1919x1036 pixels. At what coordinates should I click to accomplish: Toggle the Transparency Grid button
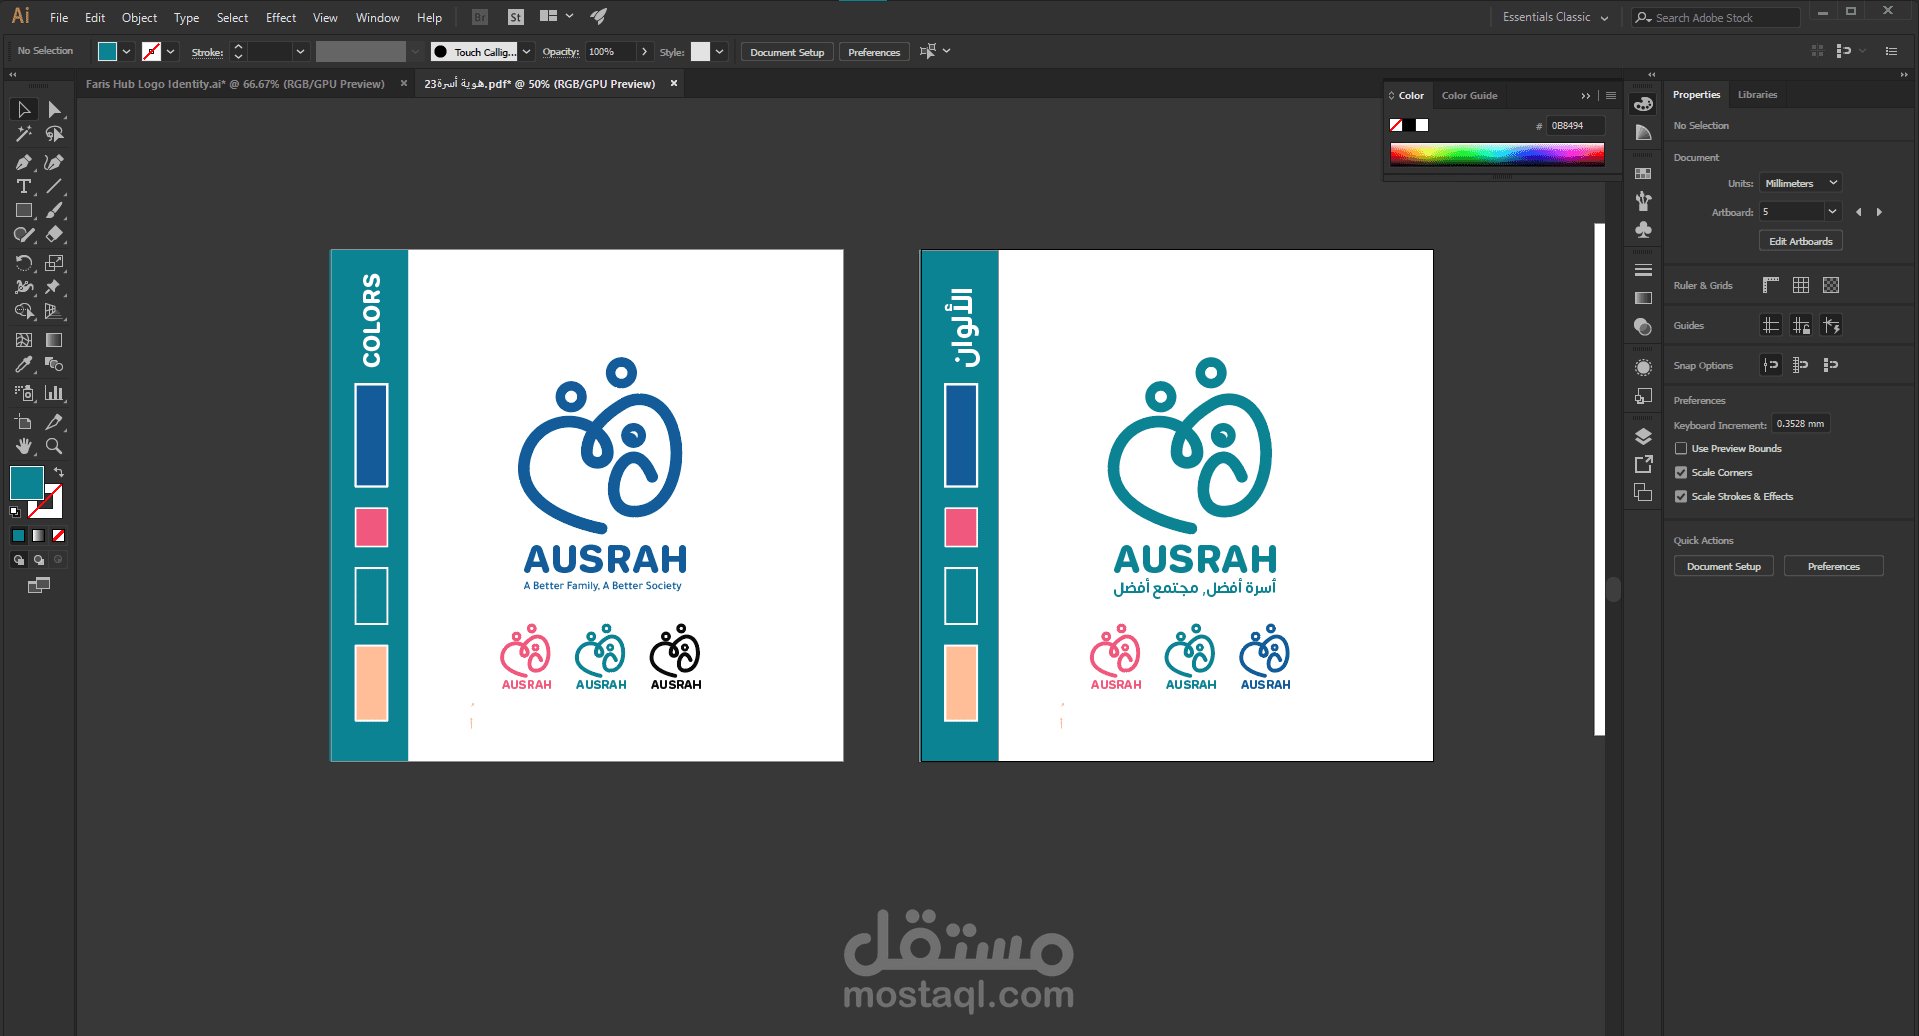pos(1831,285)
